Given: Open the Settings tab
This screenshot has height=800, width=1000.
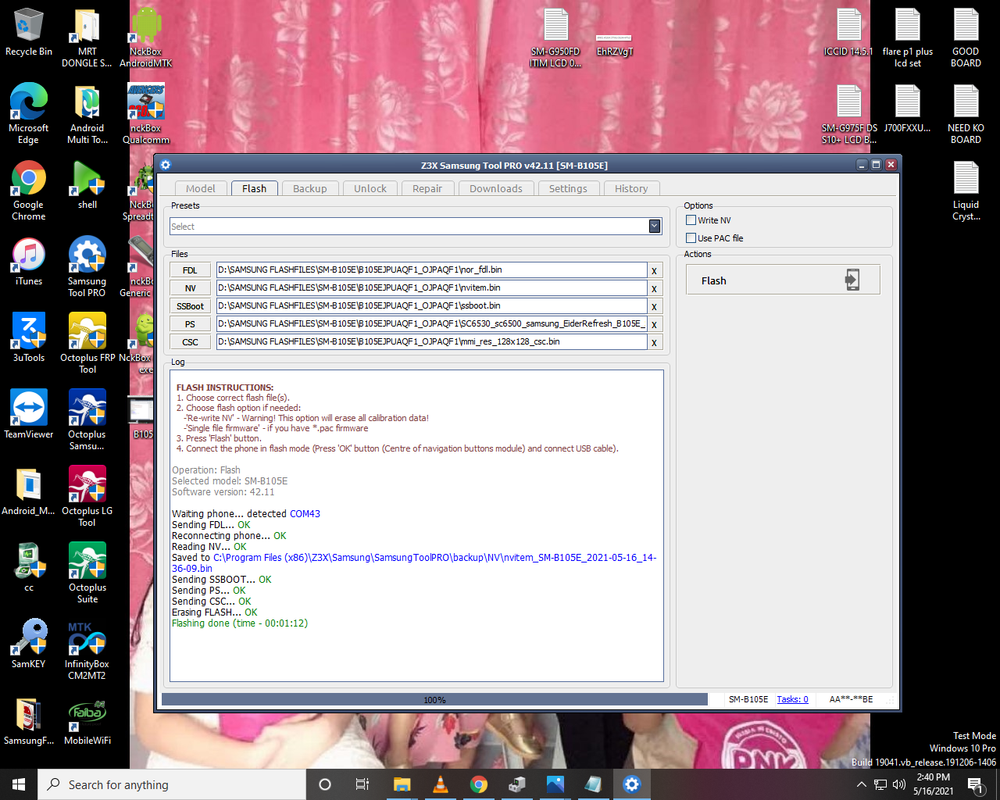Looking at the screenshot, I should (x=568, y=188).
